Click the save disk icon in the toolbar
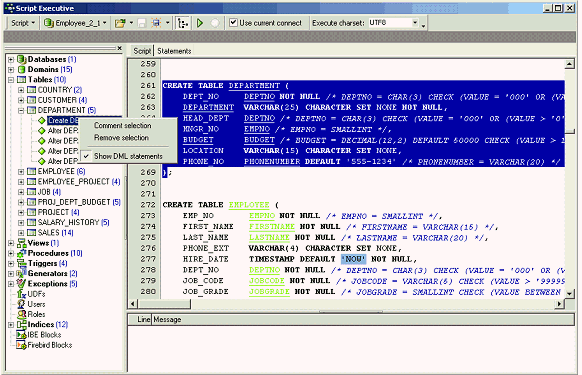The height and width of the screenshot is (375, 582). click(142, 23)
